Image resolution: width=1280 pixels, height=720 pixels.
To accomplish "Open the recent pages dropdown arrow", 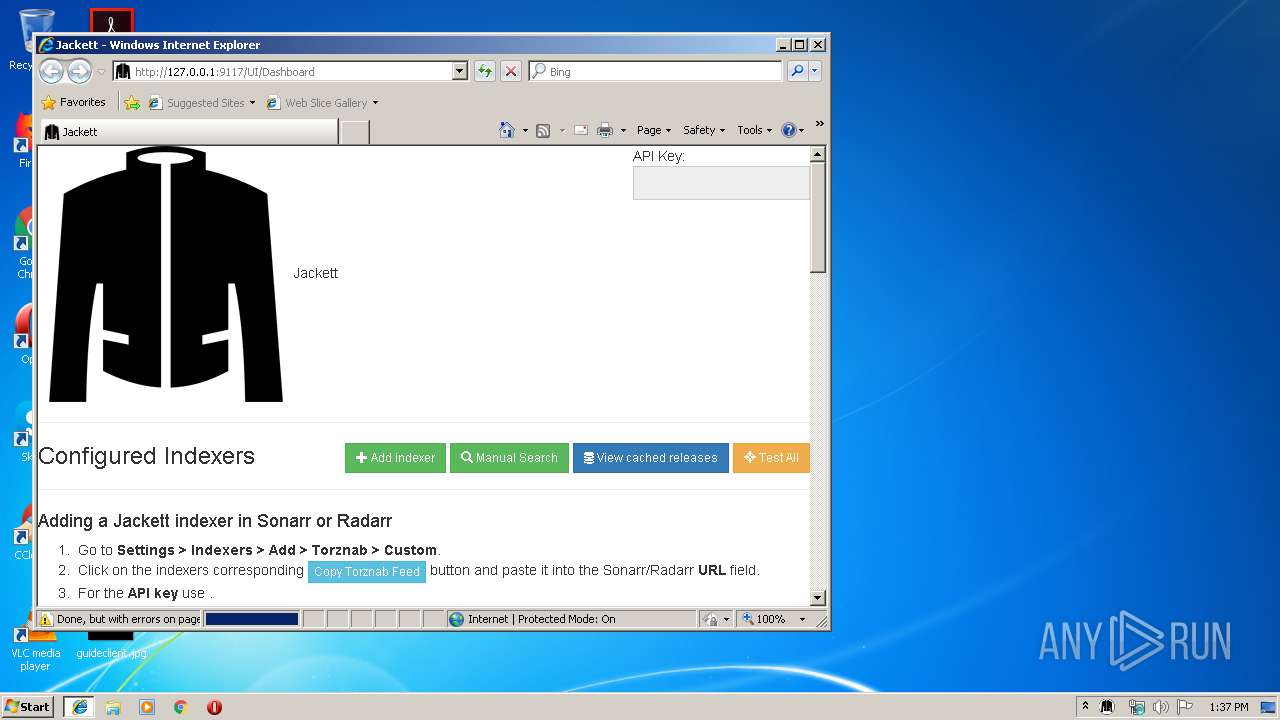I will (101, 72).
